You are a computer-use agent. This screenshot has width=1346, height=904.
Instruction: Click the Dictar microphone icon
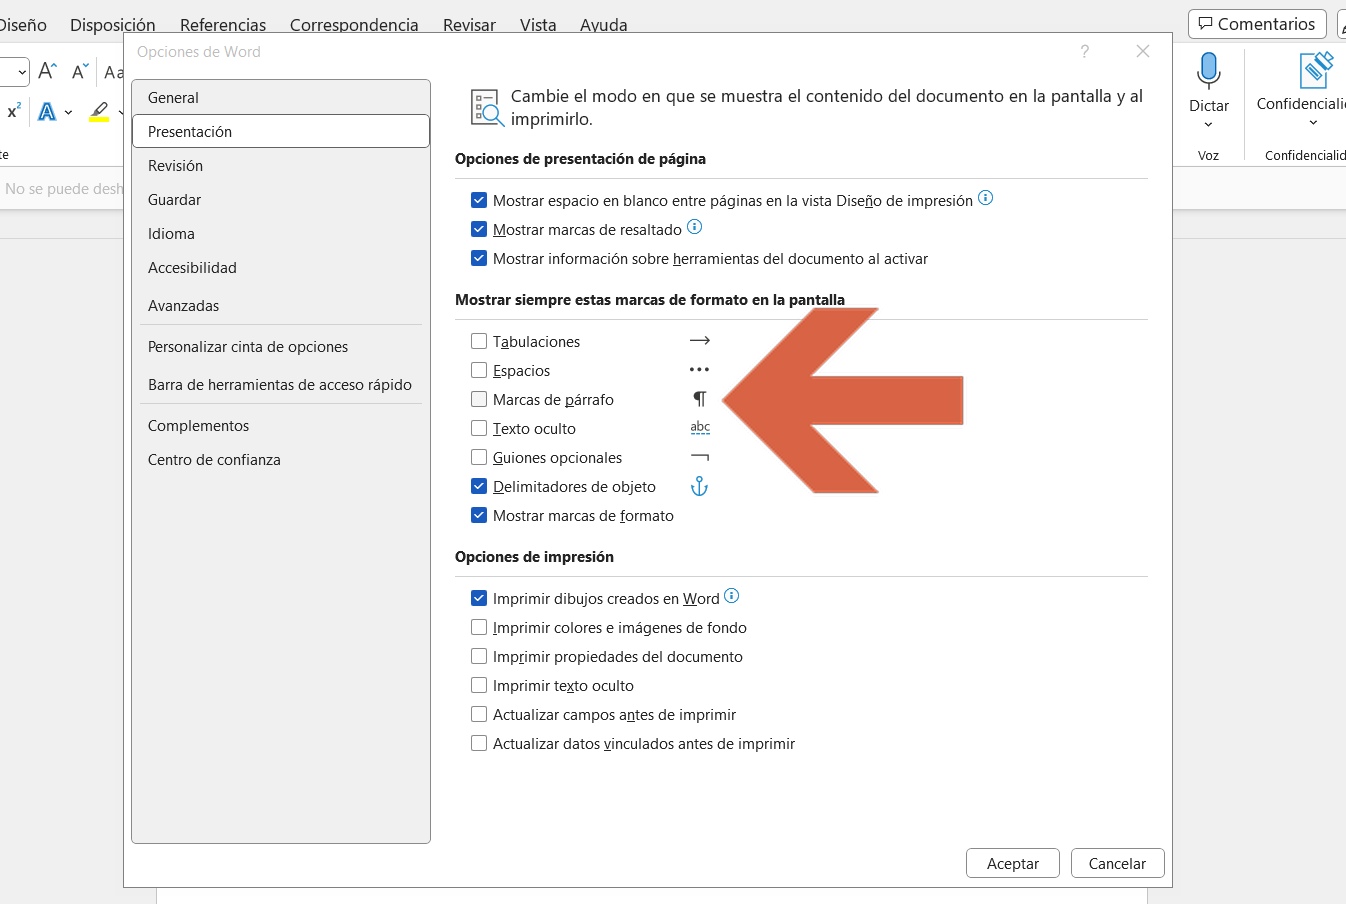click(1209, 71)
